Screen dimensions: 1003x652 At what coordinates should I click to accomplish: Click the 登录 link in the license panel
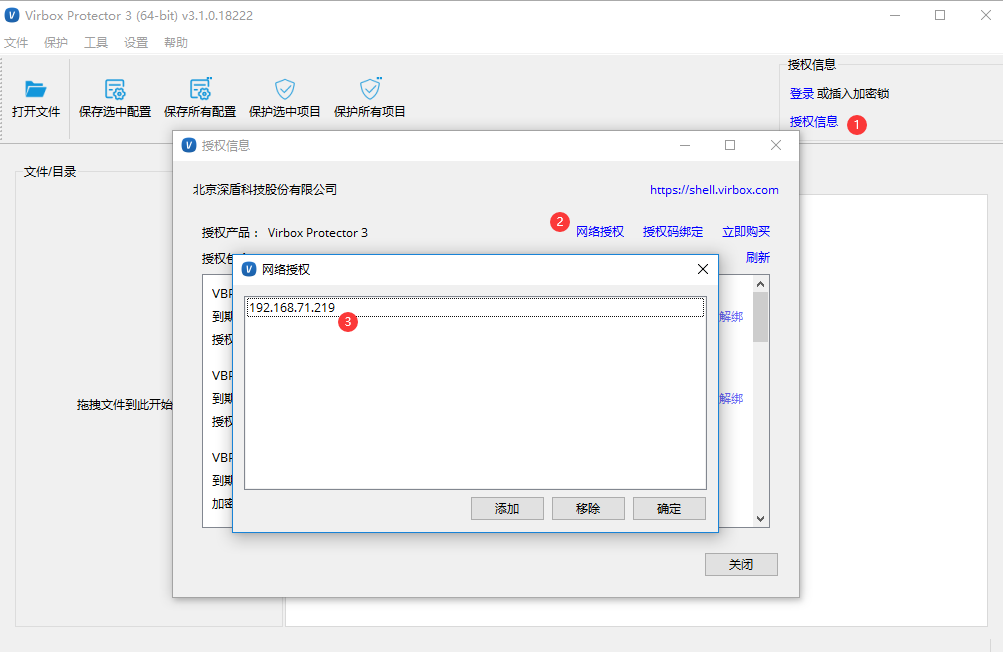(802, 93)
